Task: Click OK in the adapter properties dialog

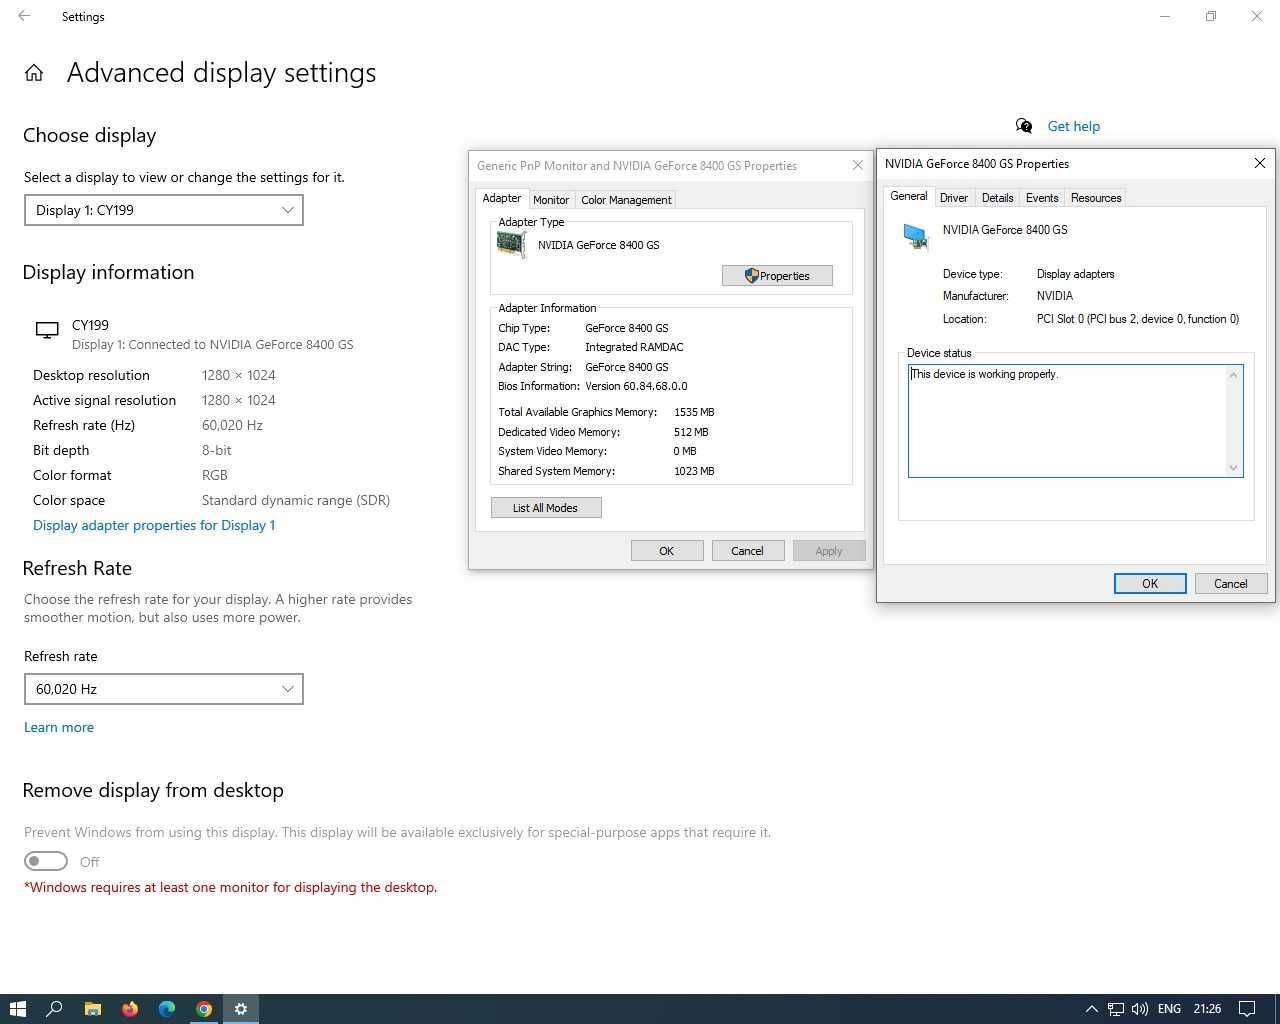Action: (x=667, y=551)
